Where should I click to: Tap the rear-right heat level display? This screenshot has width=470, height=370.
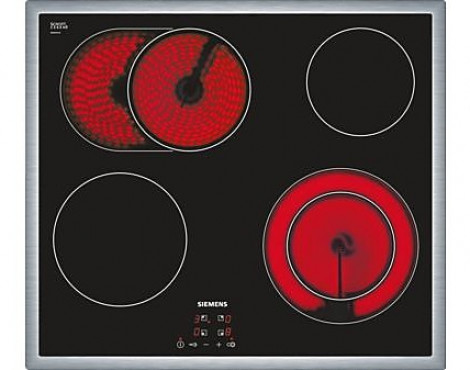tap(228, 319)
